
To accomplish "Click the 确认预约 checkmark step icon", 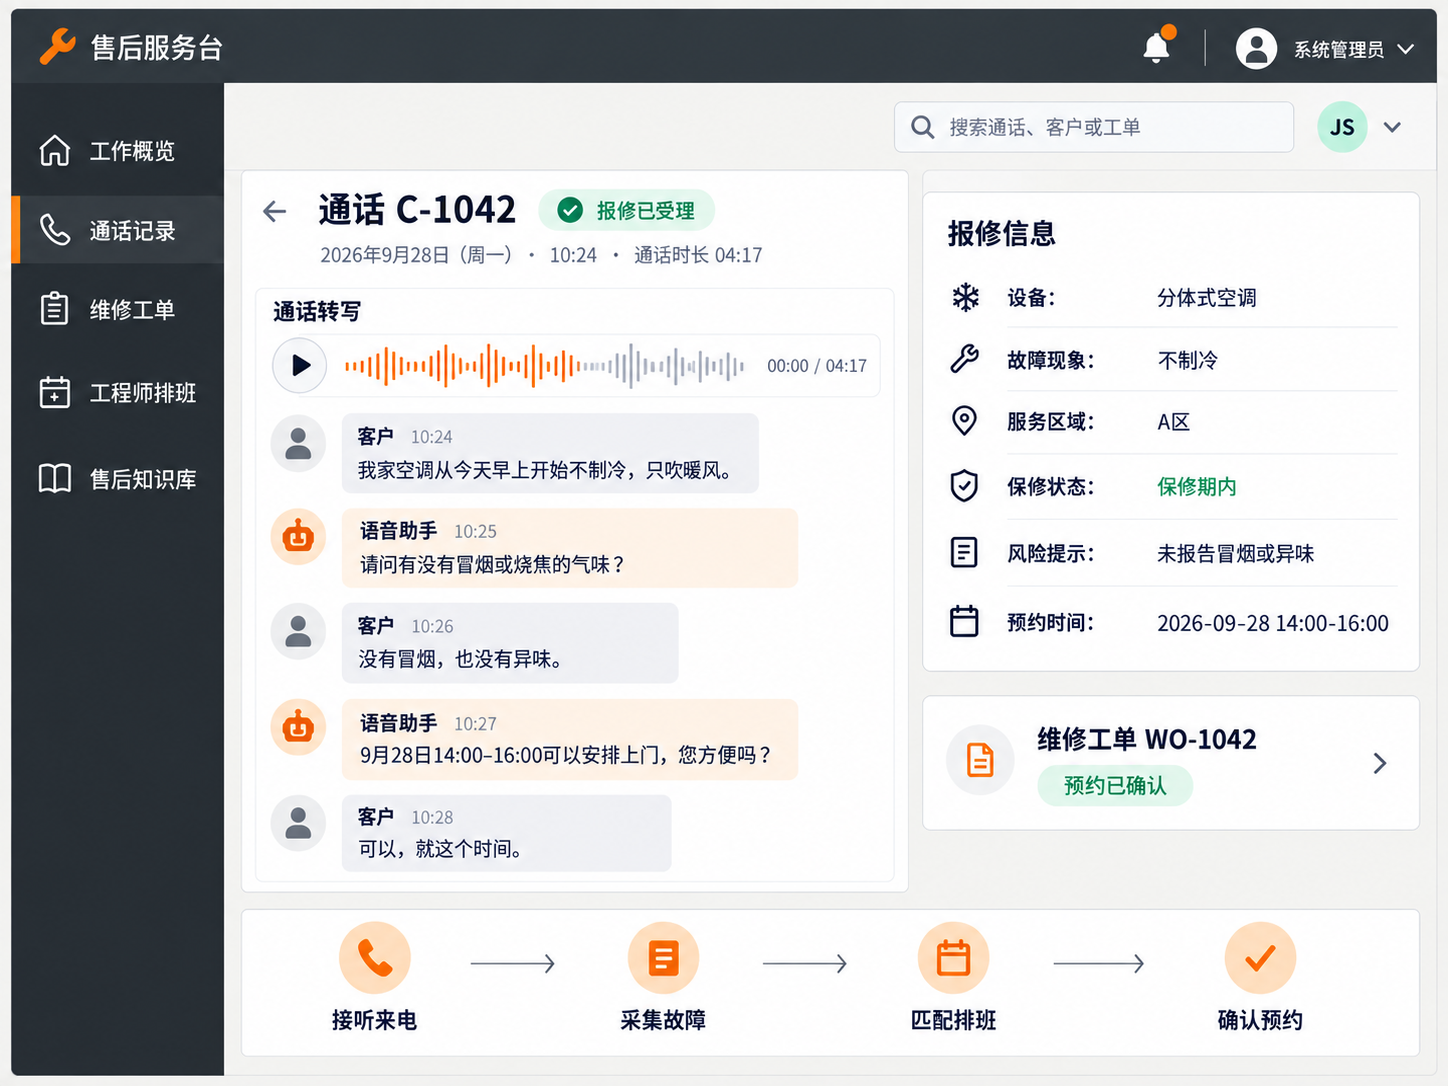I will click(x=1260, y=958).
